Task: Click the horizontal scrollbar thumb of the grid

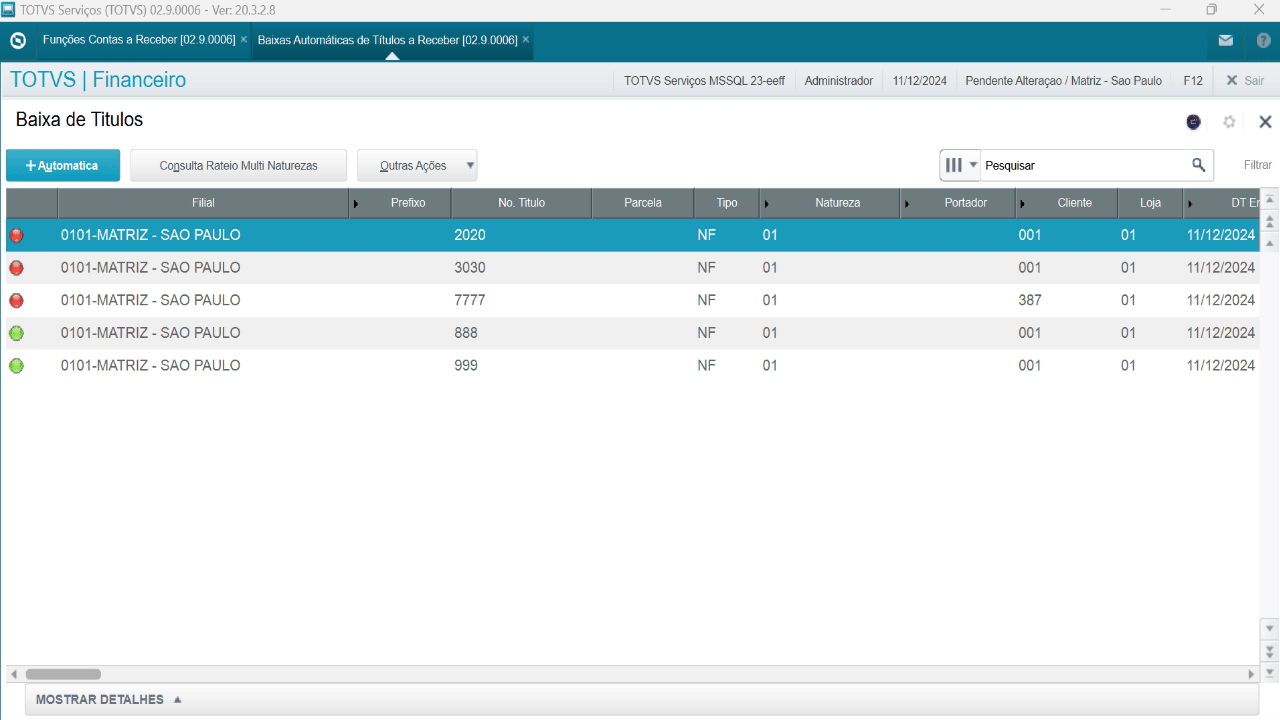Action: 63,674
